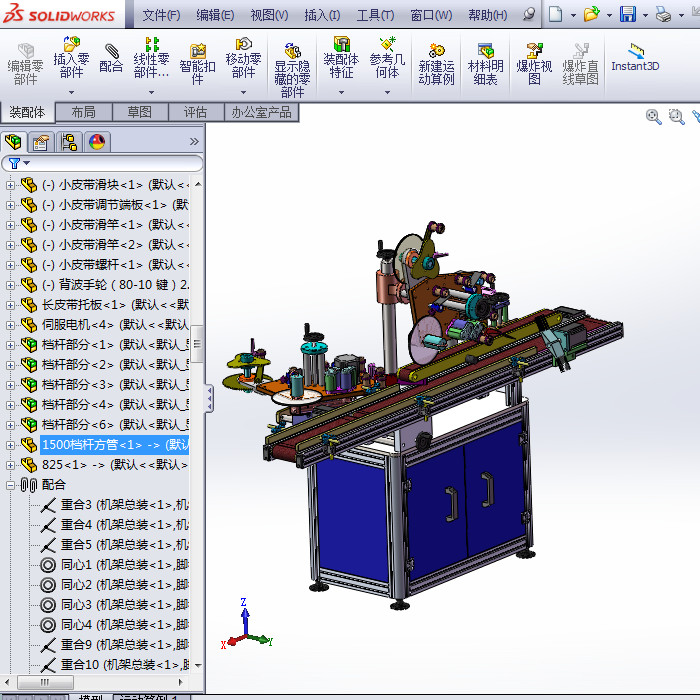Switch to the 评估 tab
700x700 pixels.
click(196, 112)
